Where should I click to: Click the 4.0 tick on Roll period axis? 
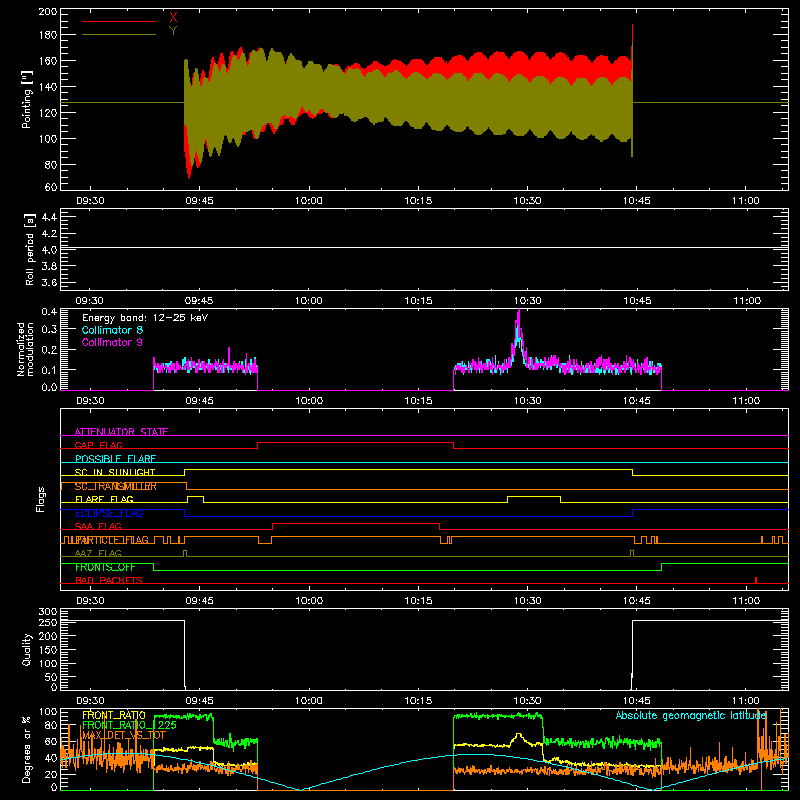coord(49,249)
